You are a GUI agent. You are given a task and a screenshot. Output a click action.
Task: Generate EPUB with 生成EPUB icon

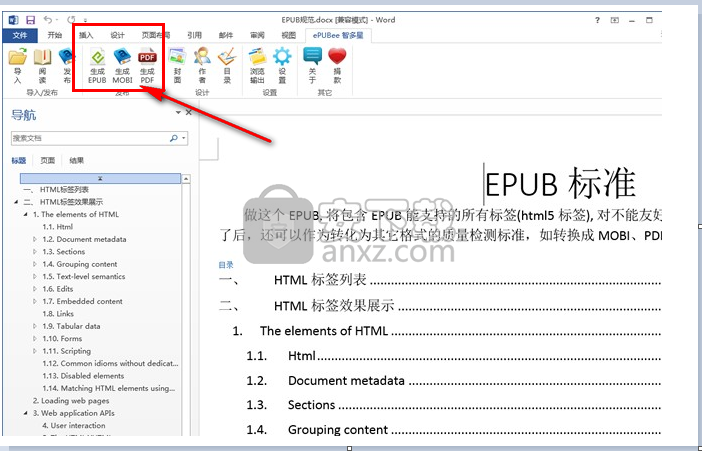(97, 66)
